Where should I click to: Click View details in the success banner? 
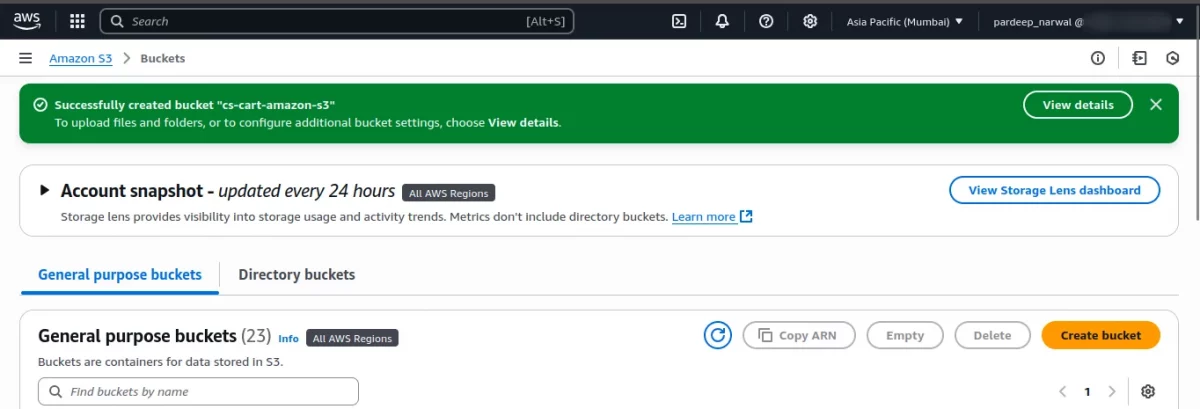[x=1077, y=104]
